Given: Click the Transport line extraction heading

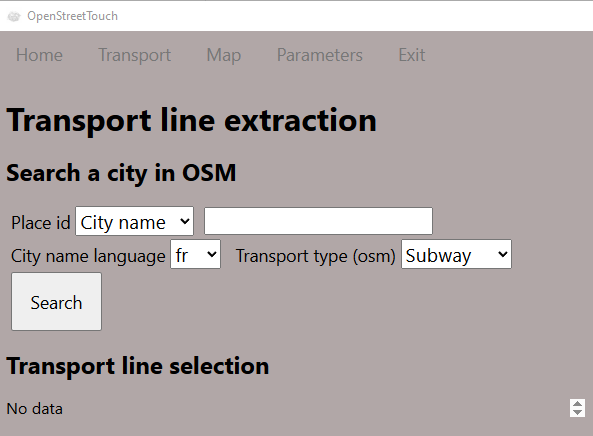Looking at the screenshot, I should point(191,121).
